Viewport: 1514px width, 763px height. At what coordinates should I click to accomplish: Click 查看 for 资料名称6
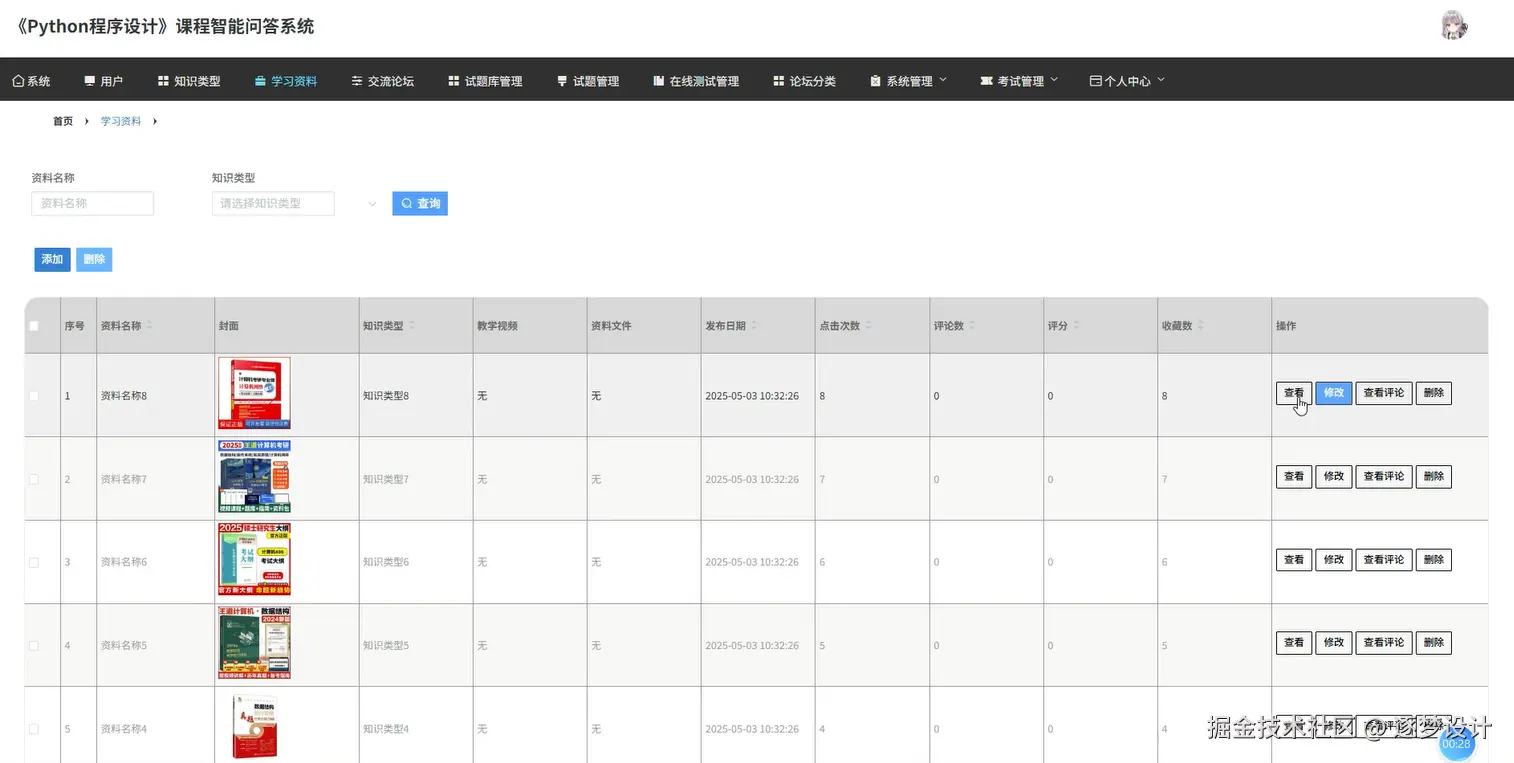1294,560
